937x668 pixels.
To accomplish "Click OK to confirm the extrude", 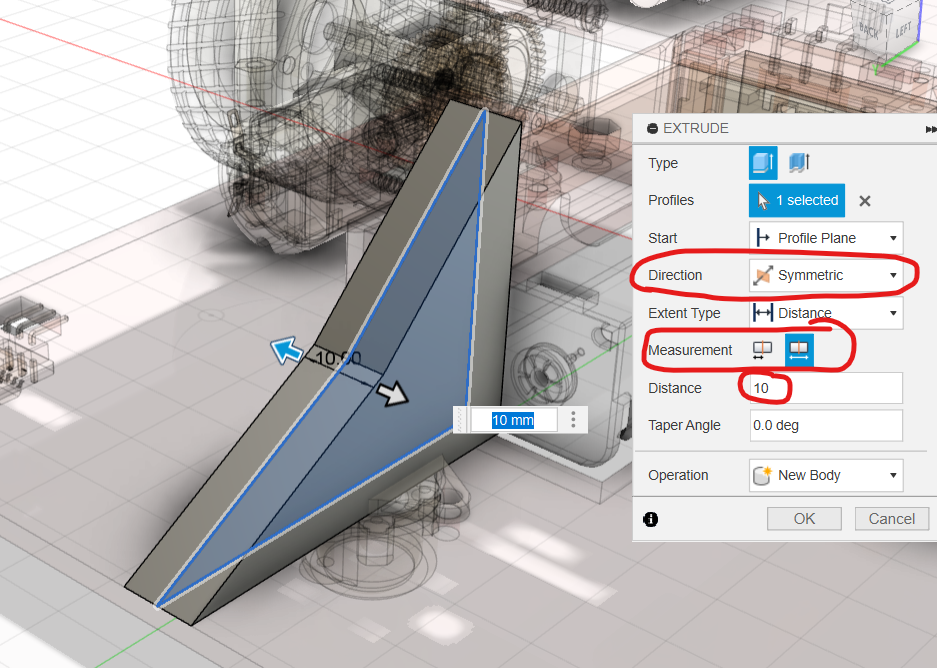I will pos(804,519).
